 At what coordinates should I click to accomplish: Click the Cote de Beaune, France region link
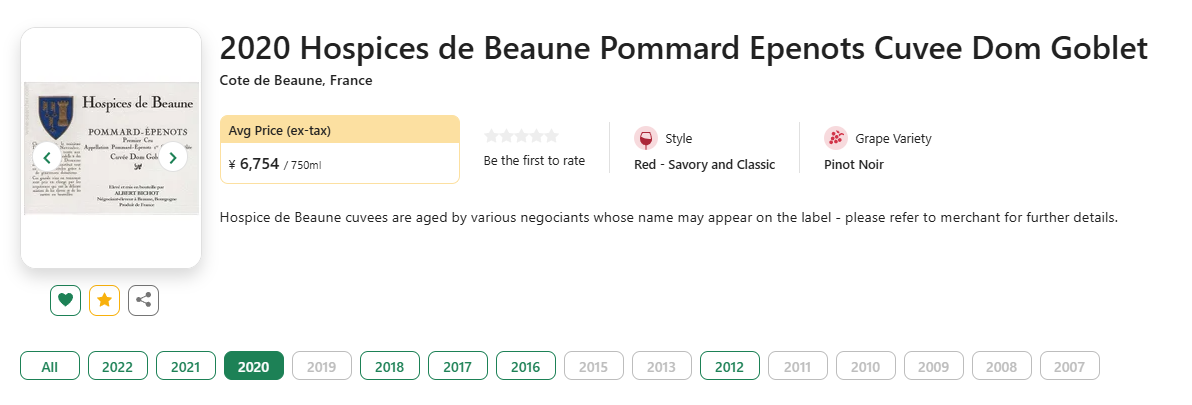click(296, 81)
